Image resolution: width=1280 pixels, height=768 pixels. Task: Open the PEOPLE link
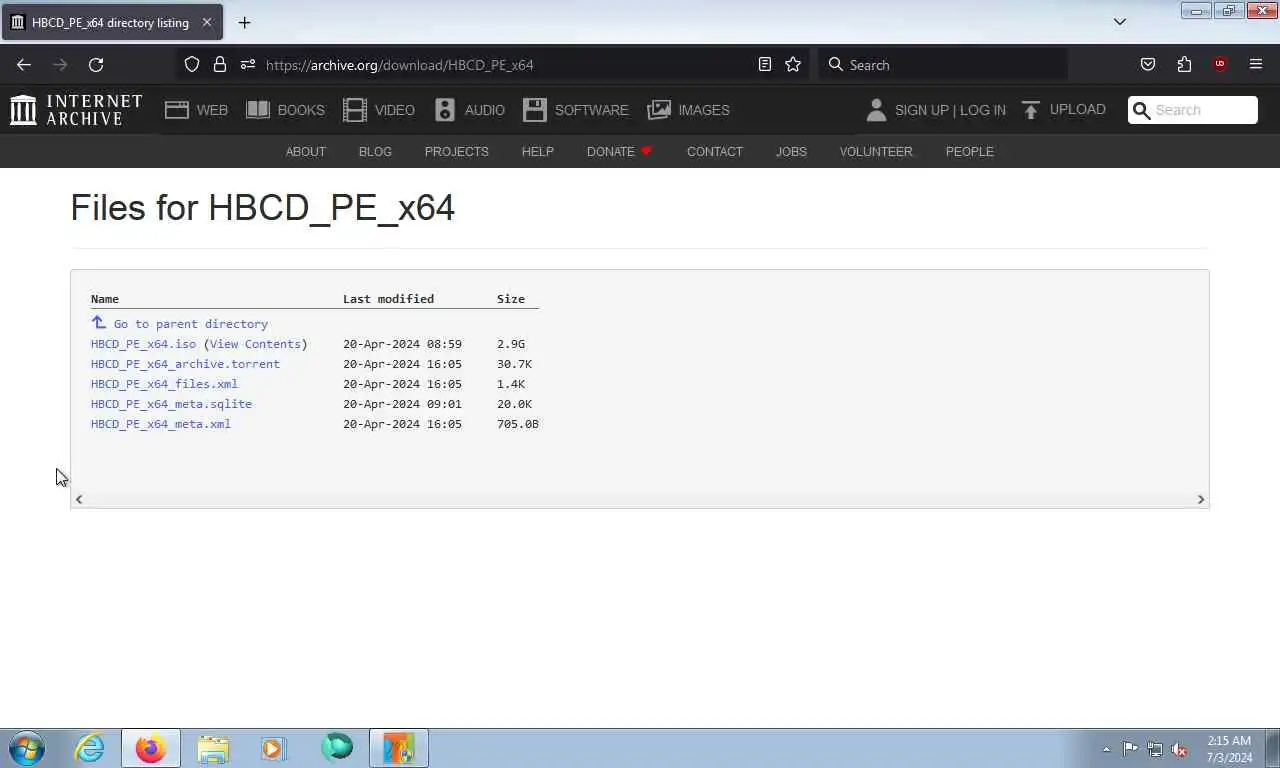(969, 152)
